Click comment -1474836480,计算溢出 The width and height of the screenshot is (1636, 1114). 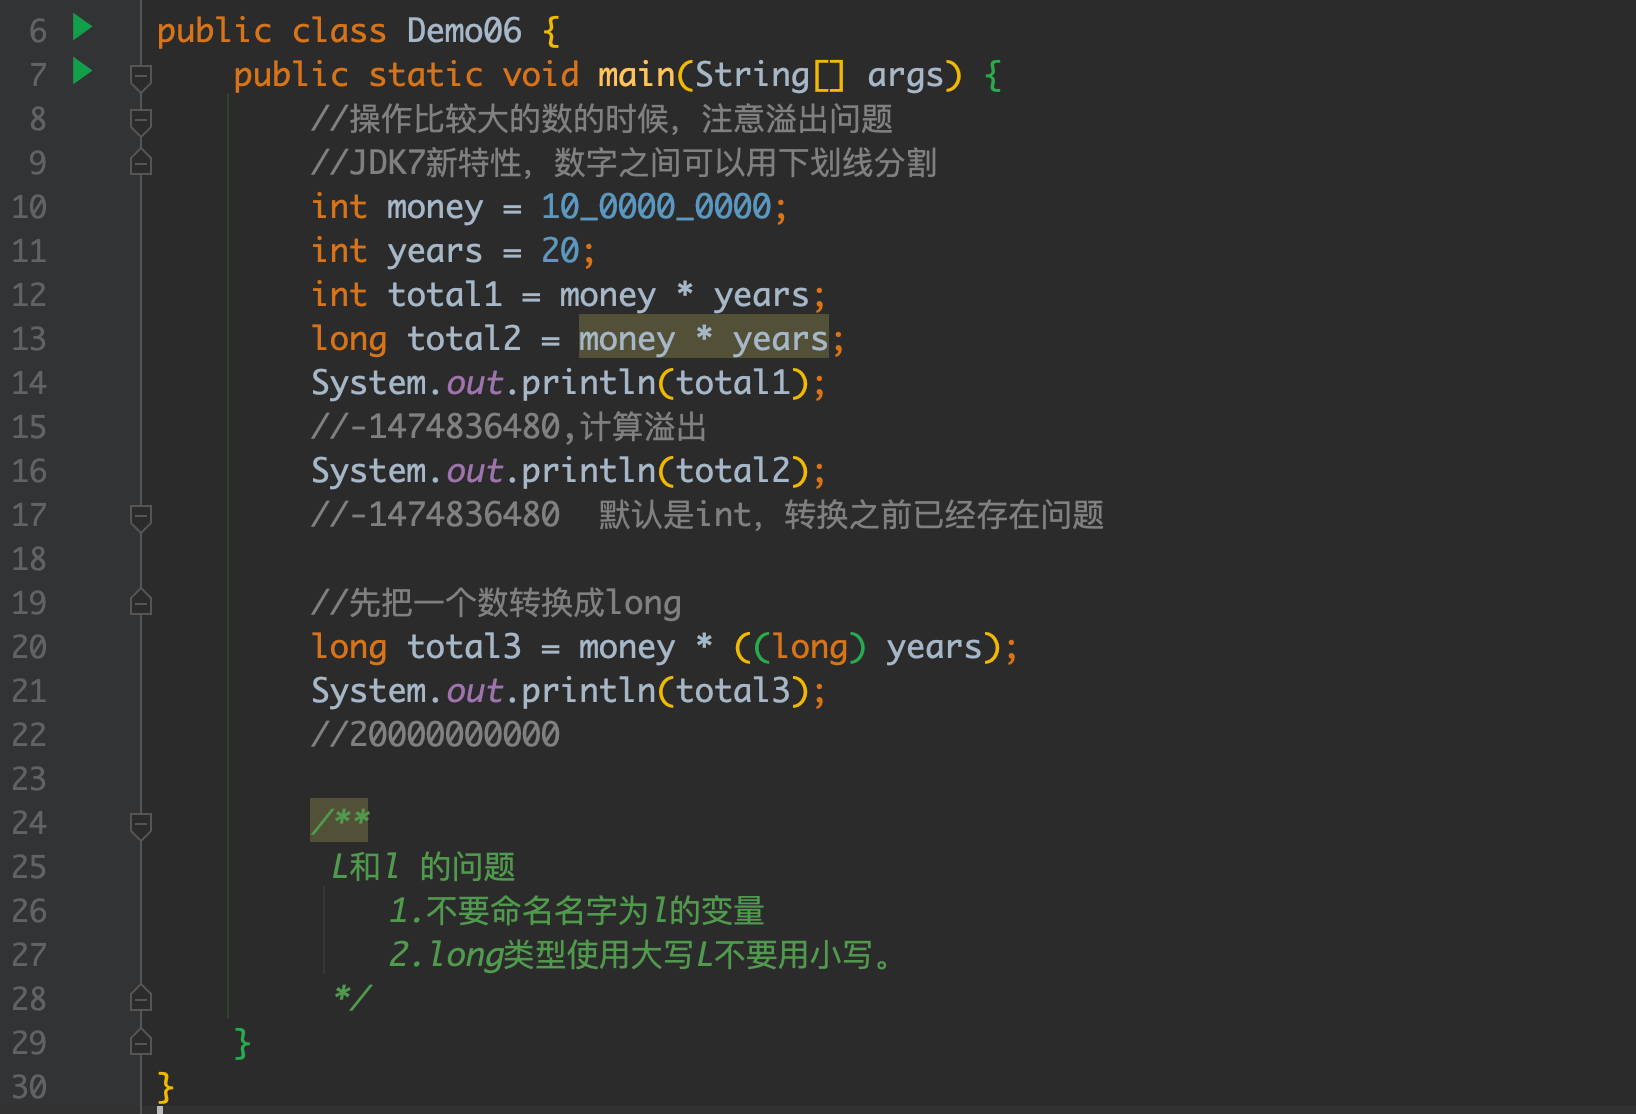pos(509,427)
